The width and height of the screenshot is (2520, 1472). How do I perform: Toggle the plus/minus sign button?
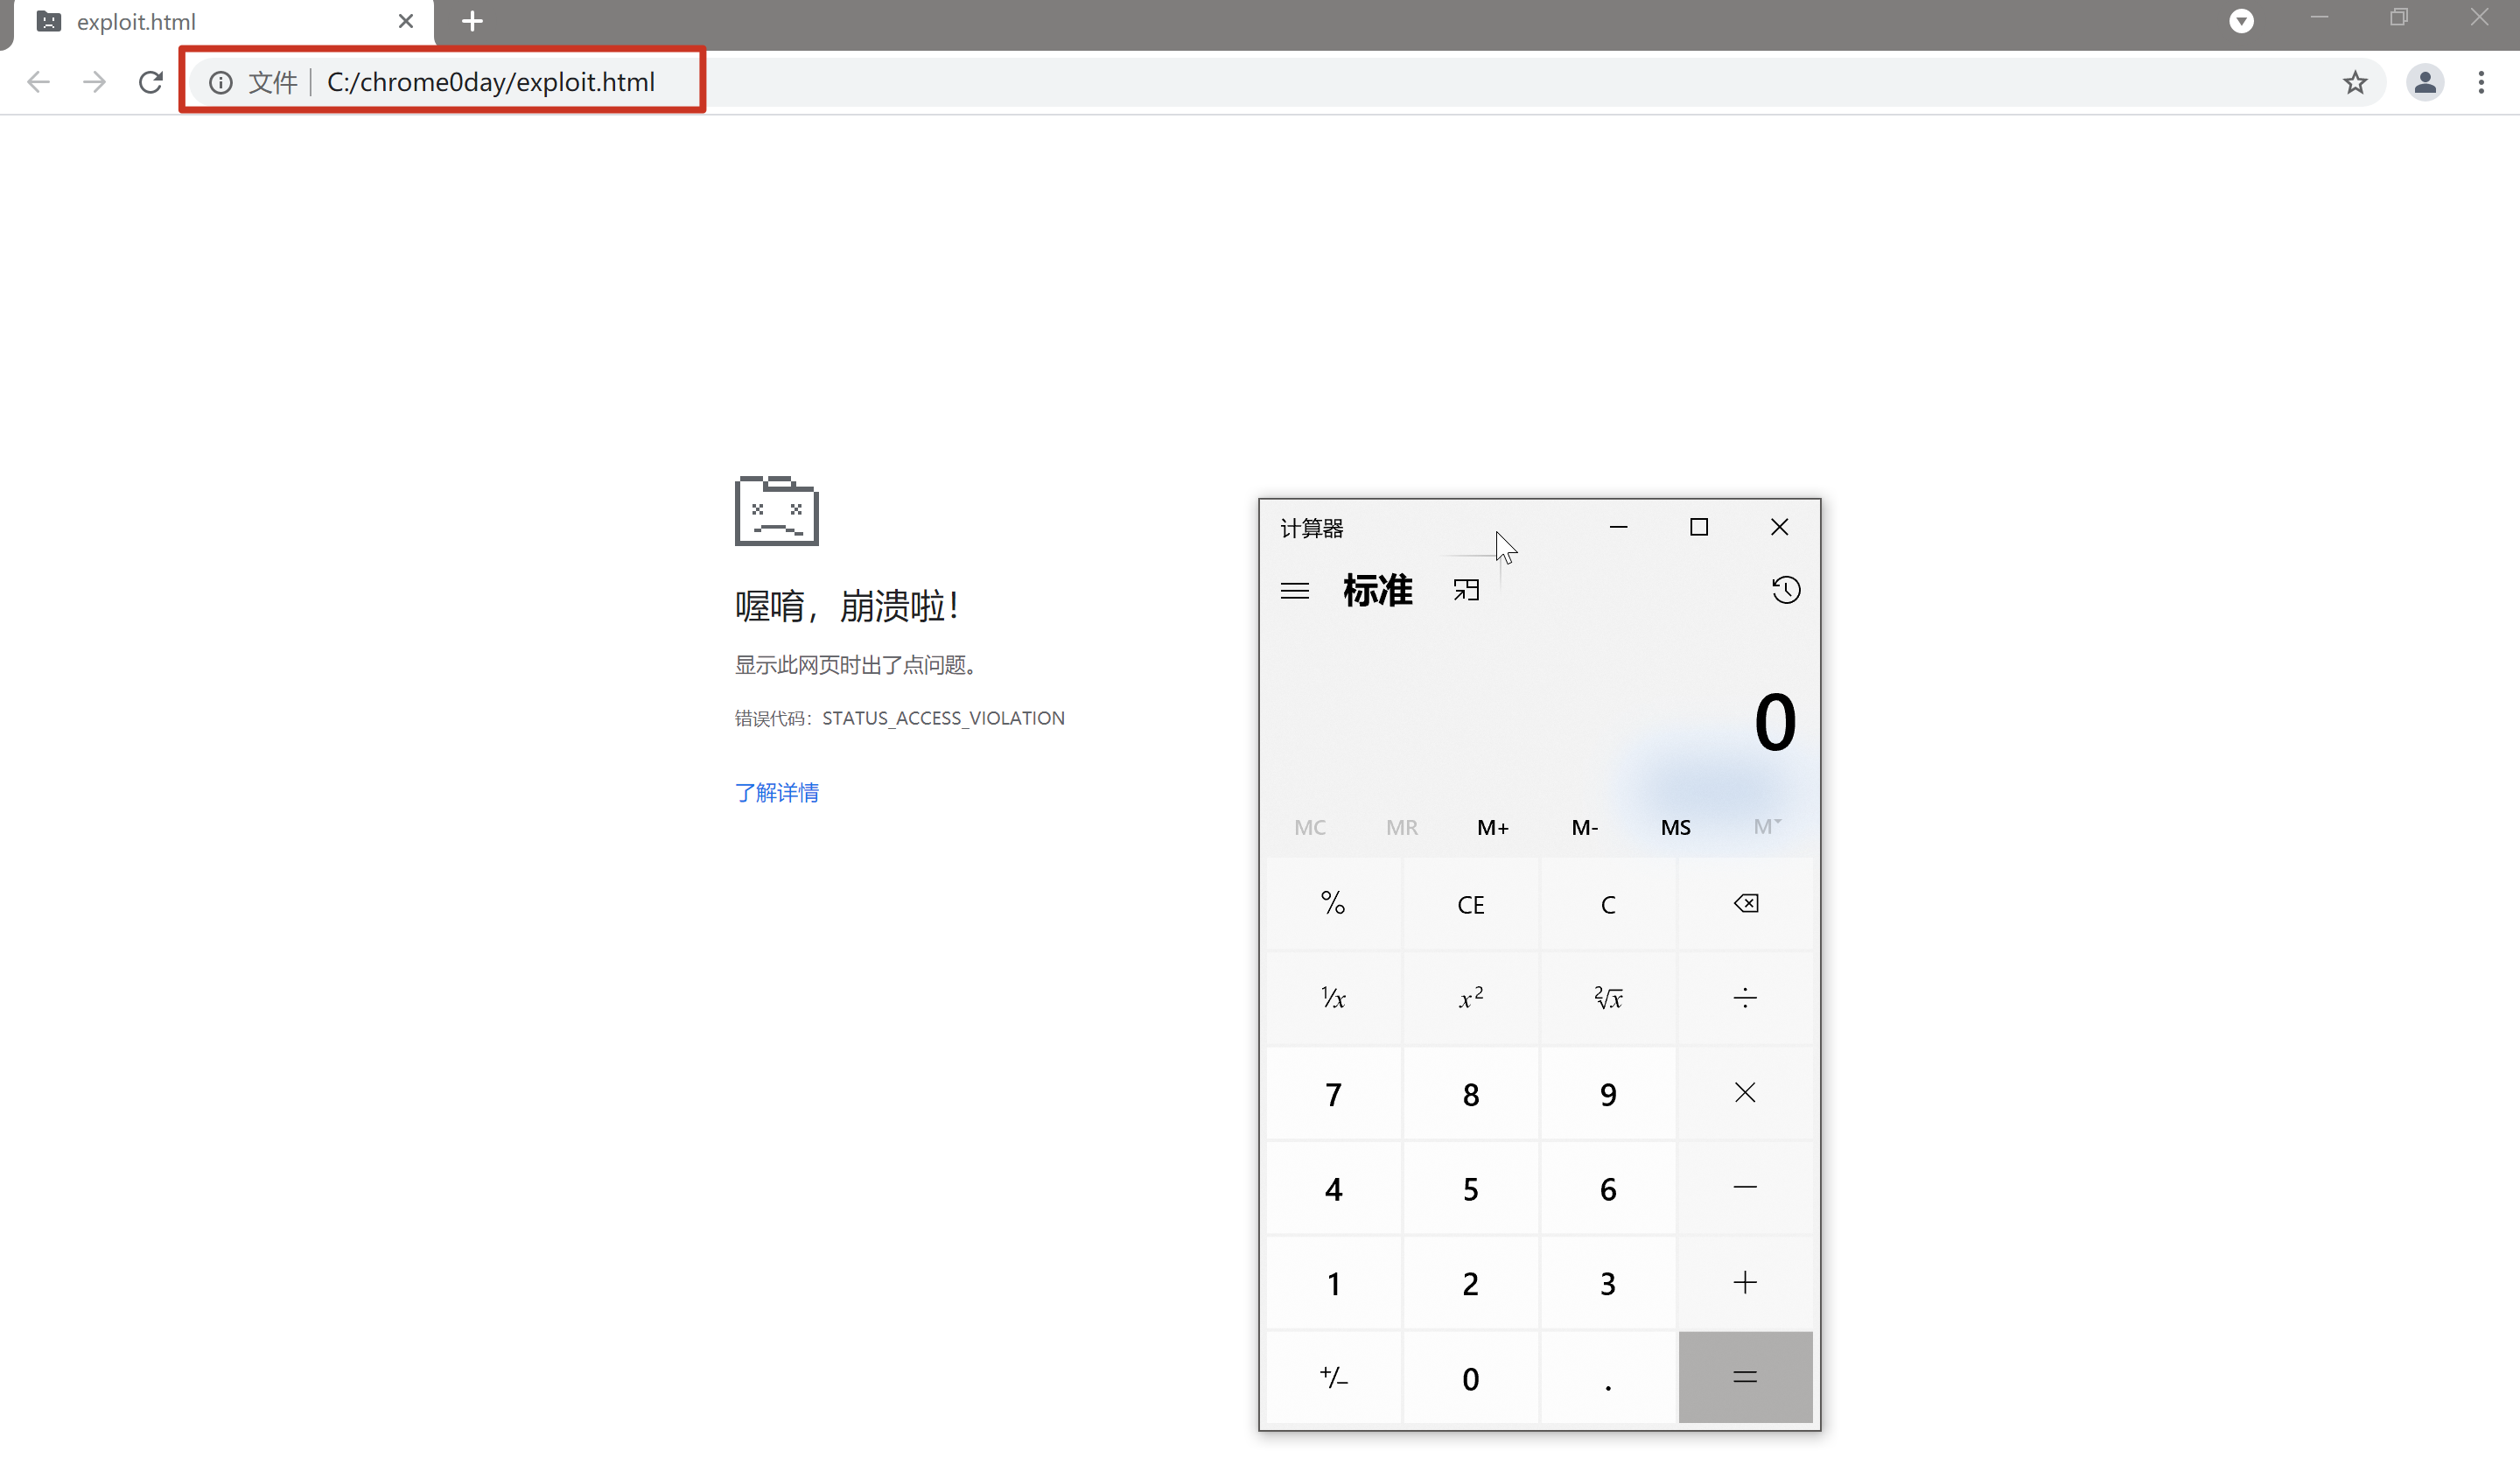pos(1333,1377)
